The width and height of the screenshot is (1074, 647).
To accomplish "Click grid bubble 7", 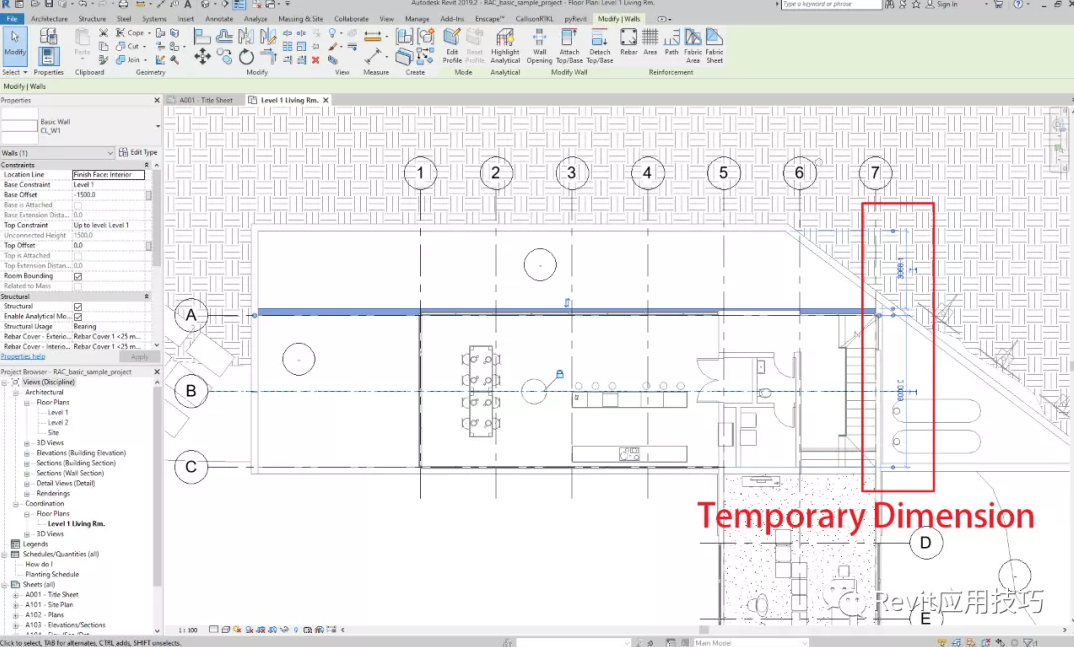I will click(x=875, y=173).
